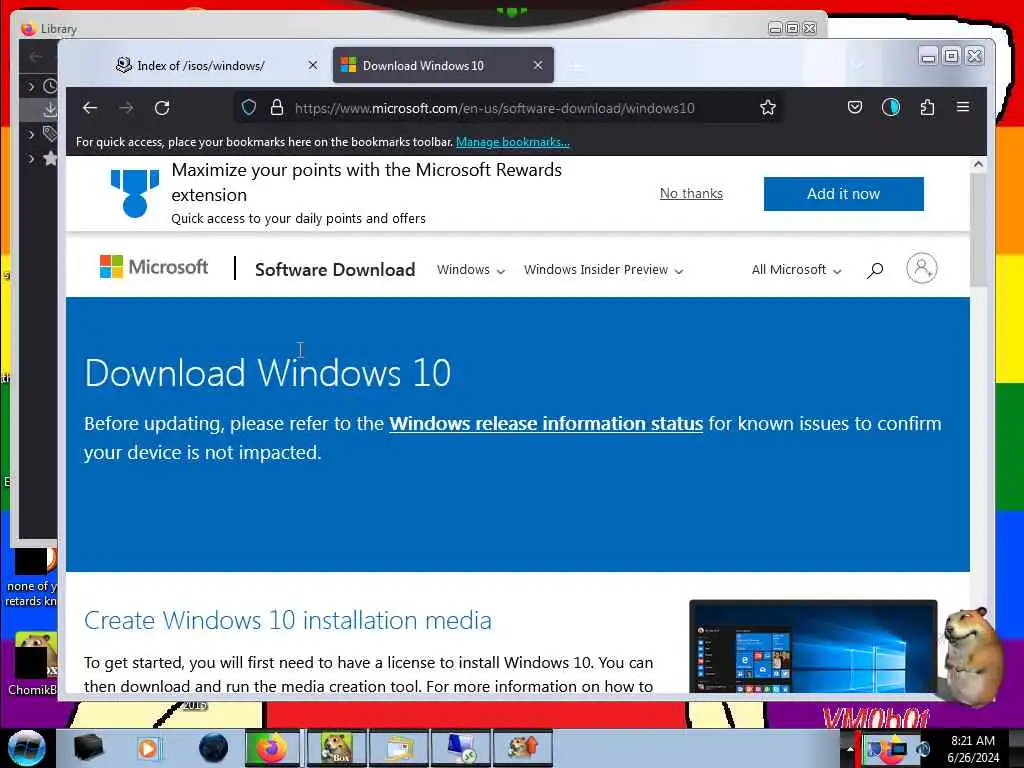Click the black box taskbar icon
Image resolution: width=1024 pixels, height=768 pixels.
click(x=88, y=748)
